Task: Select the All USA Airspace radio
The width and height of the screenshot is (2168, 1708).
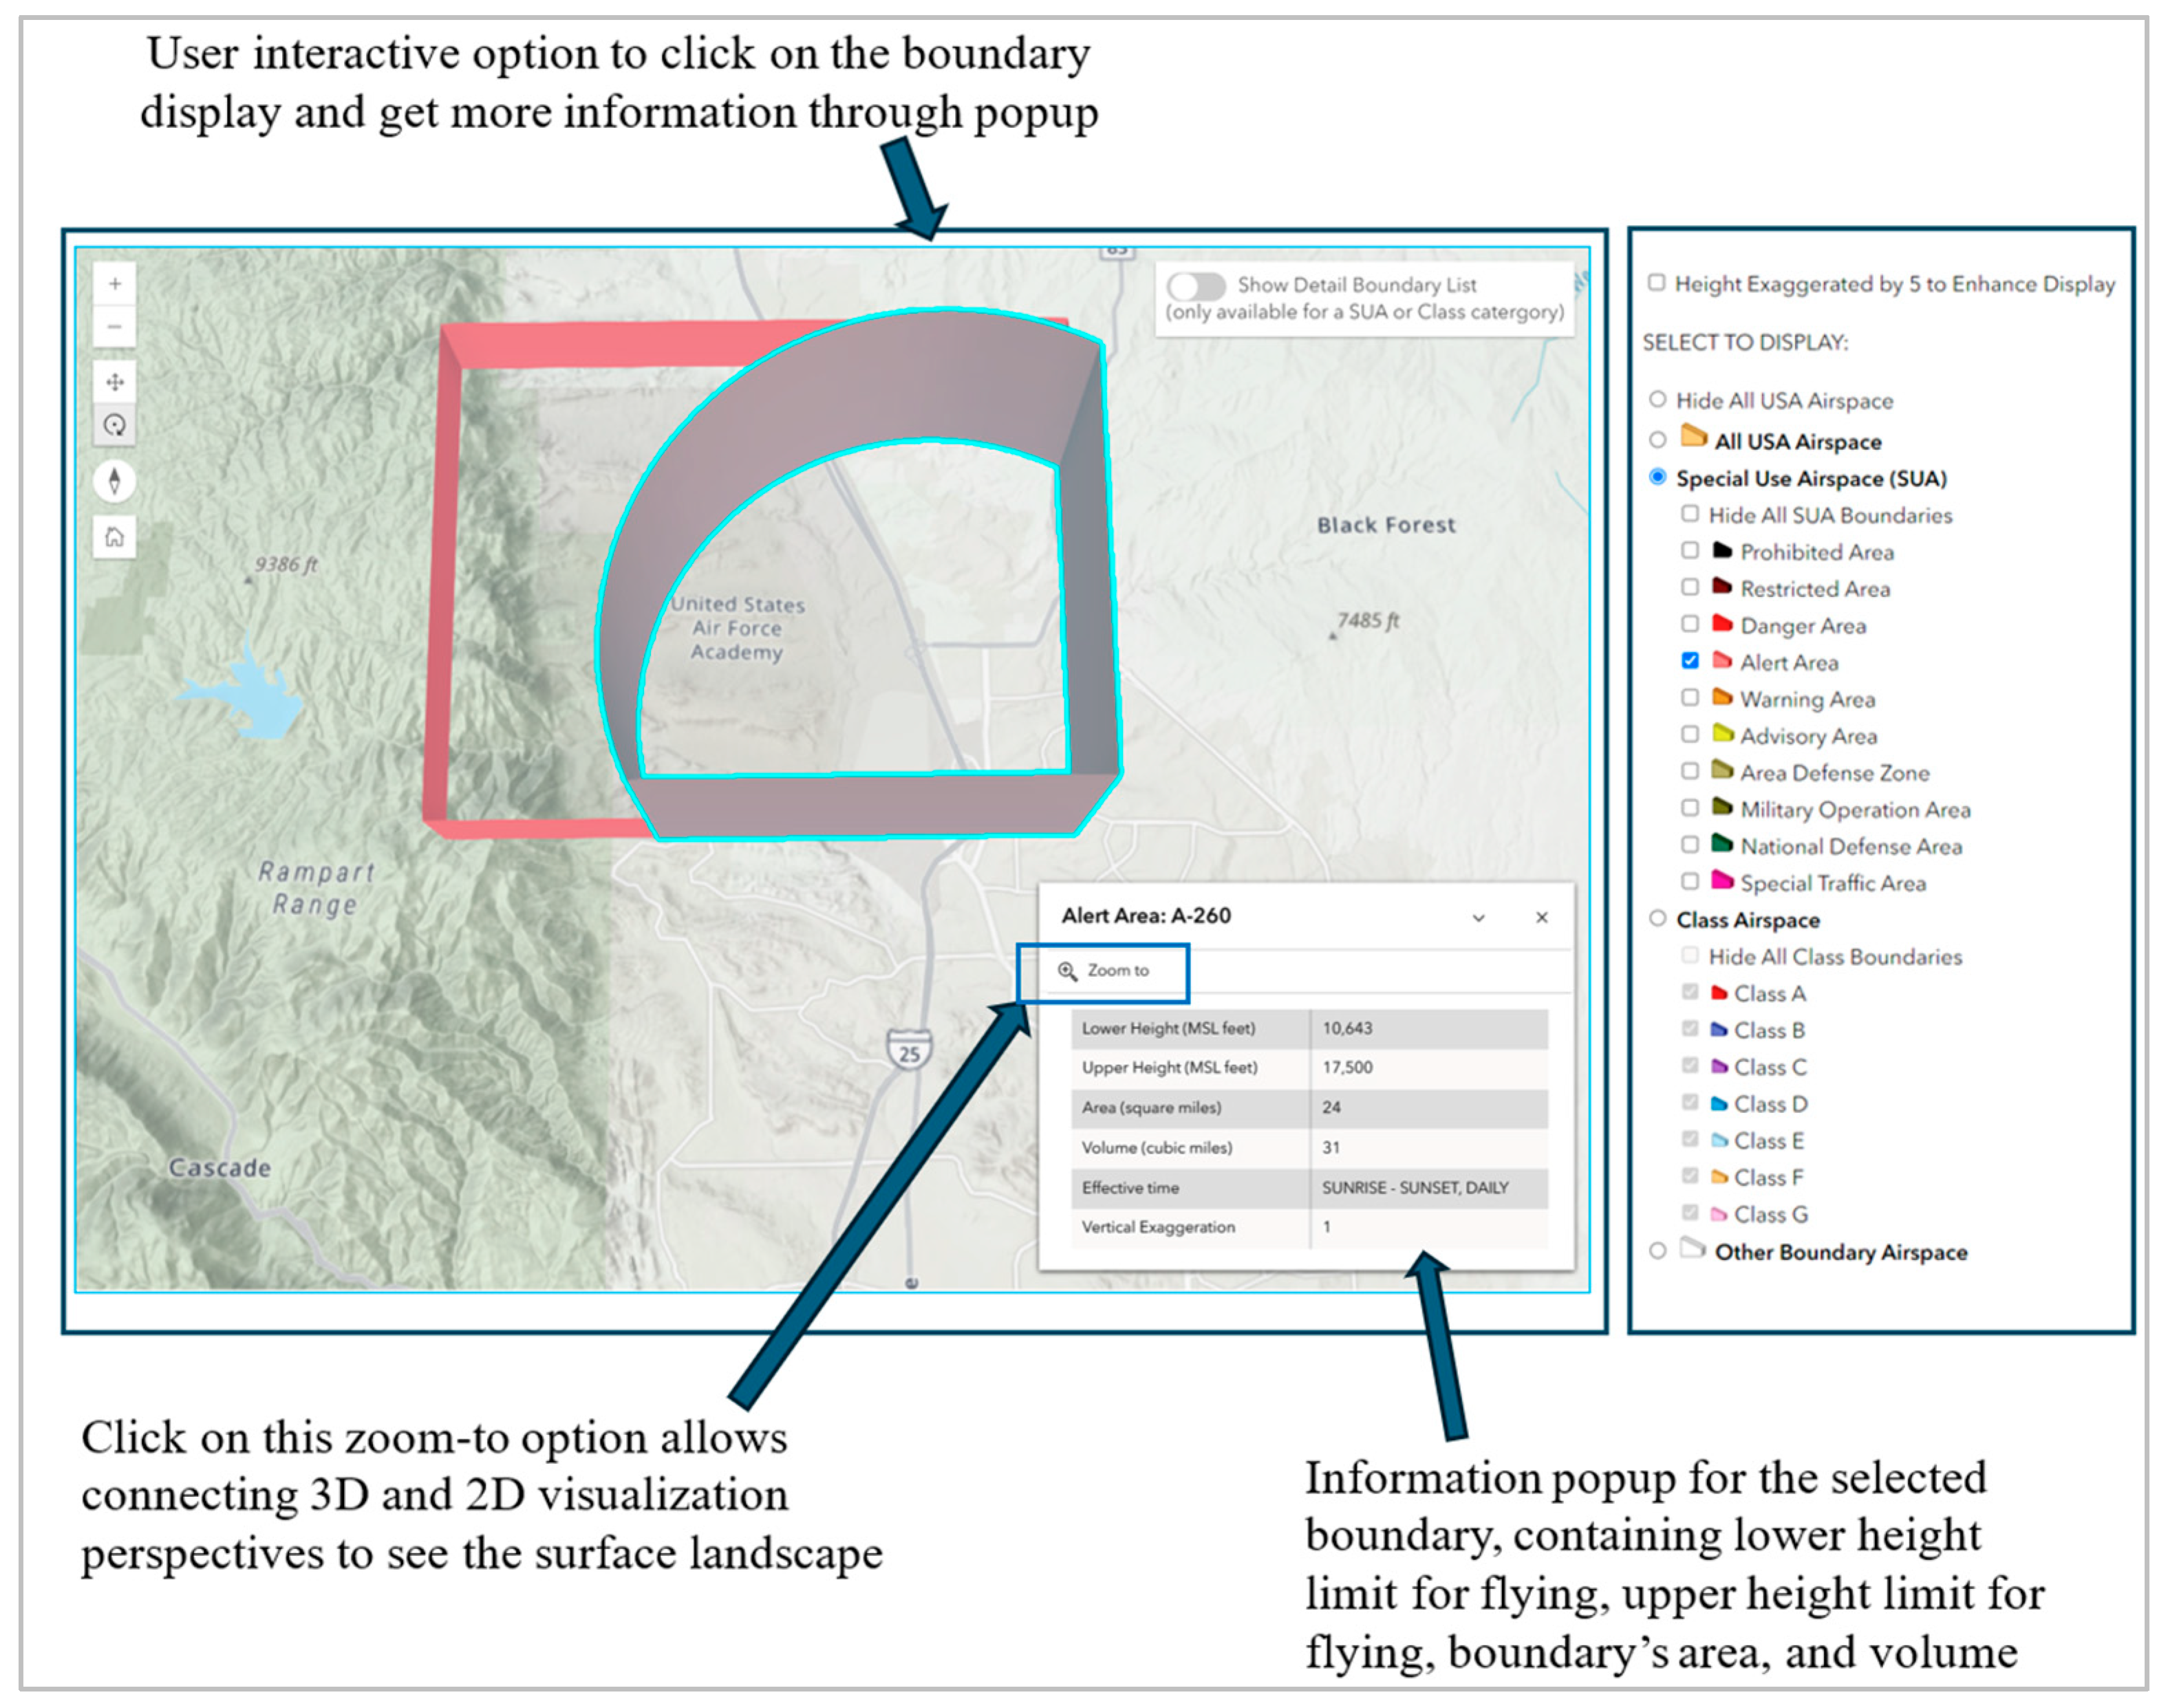Action: click(1658, 440)
